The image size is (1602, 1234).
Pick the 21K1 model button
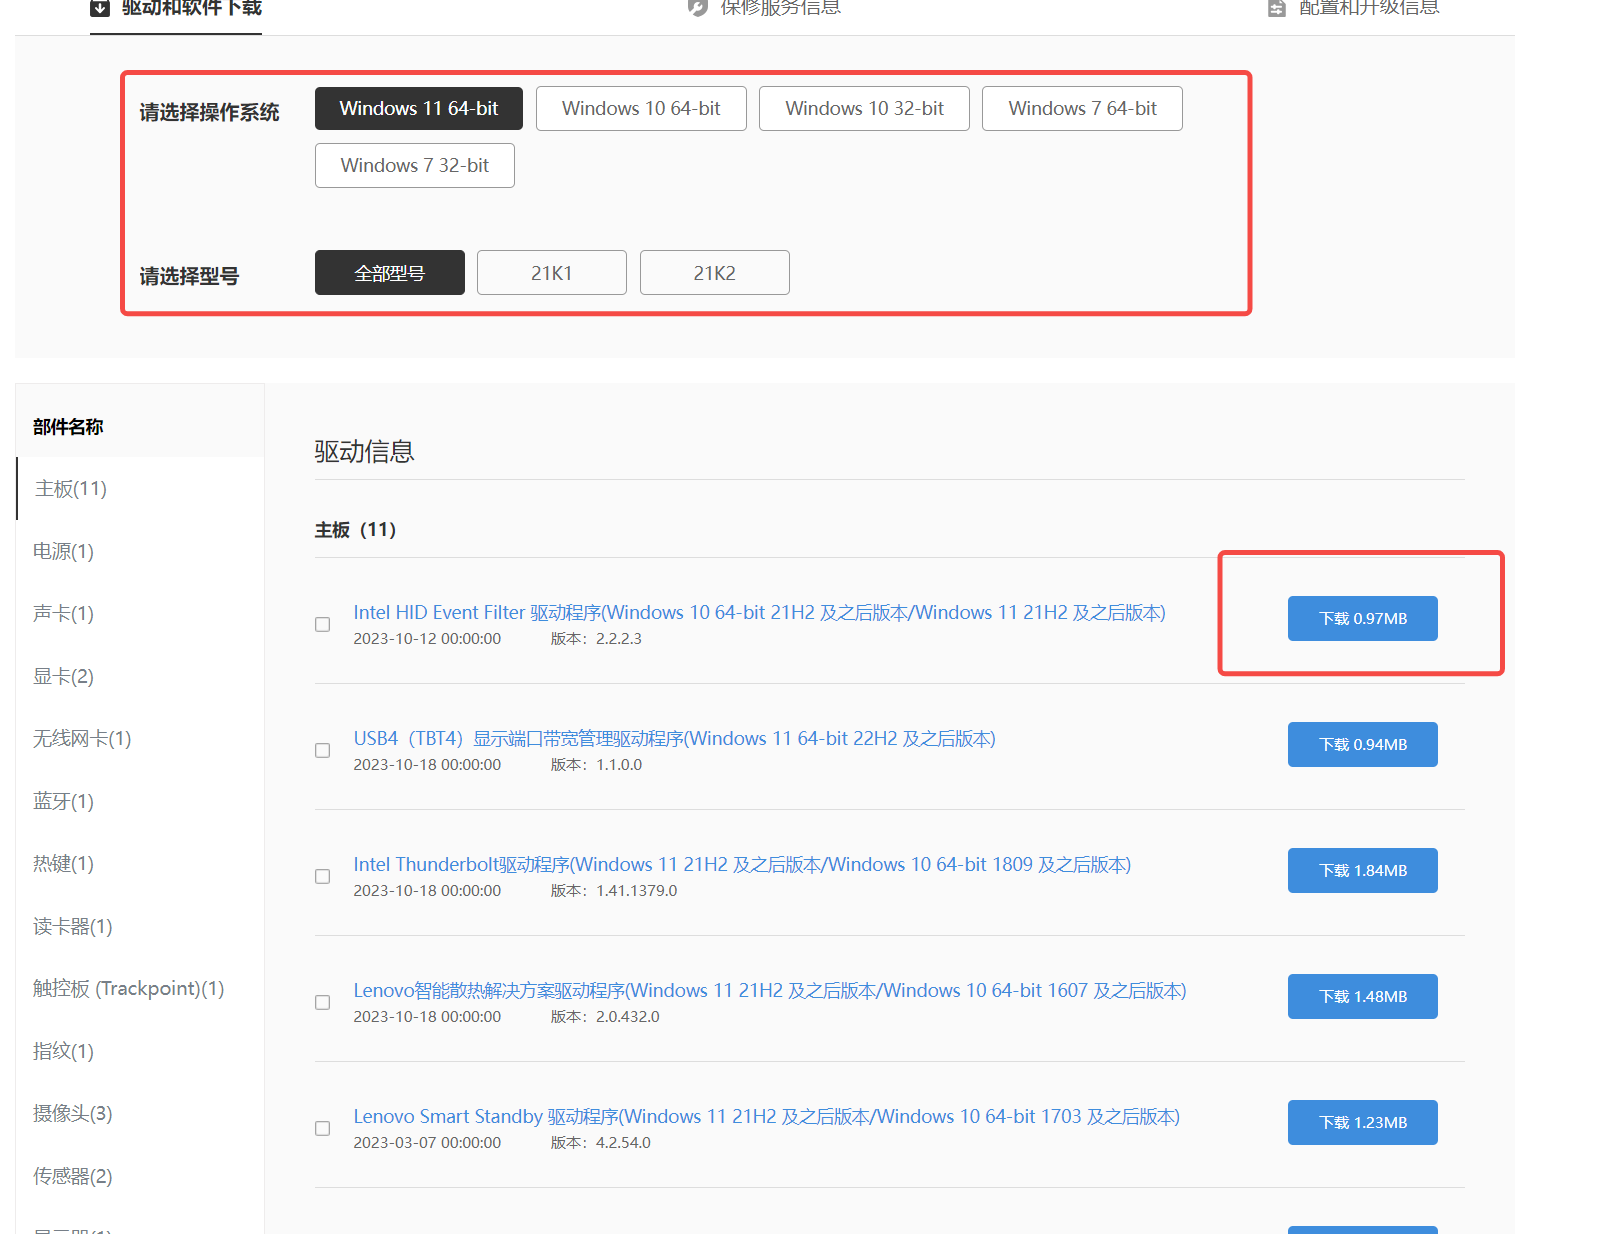point(551,273)
